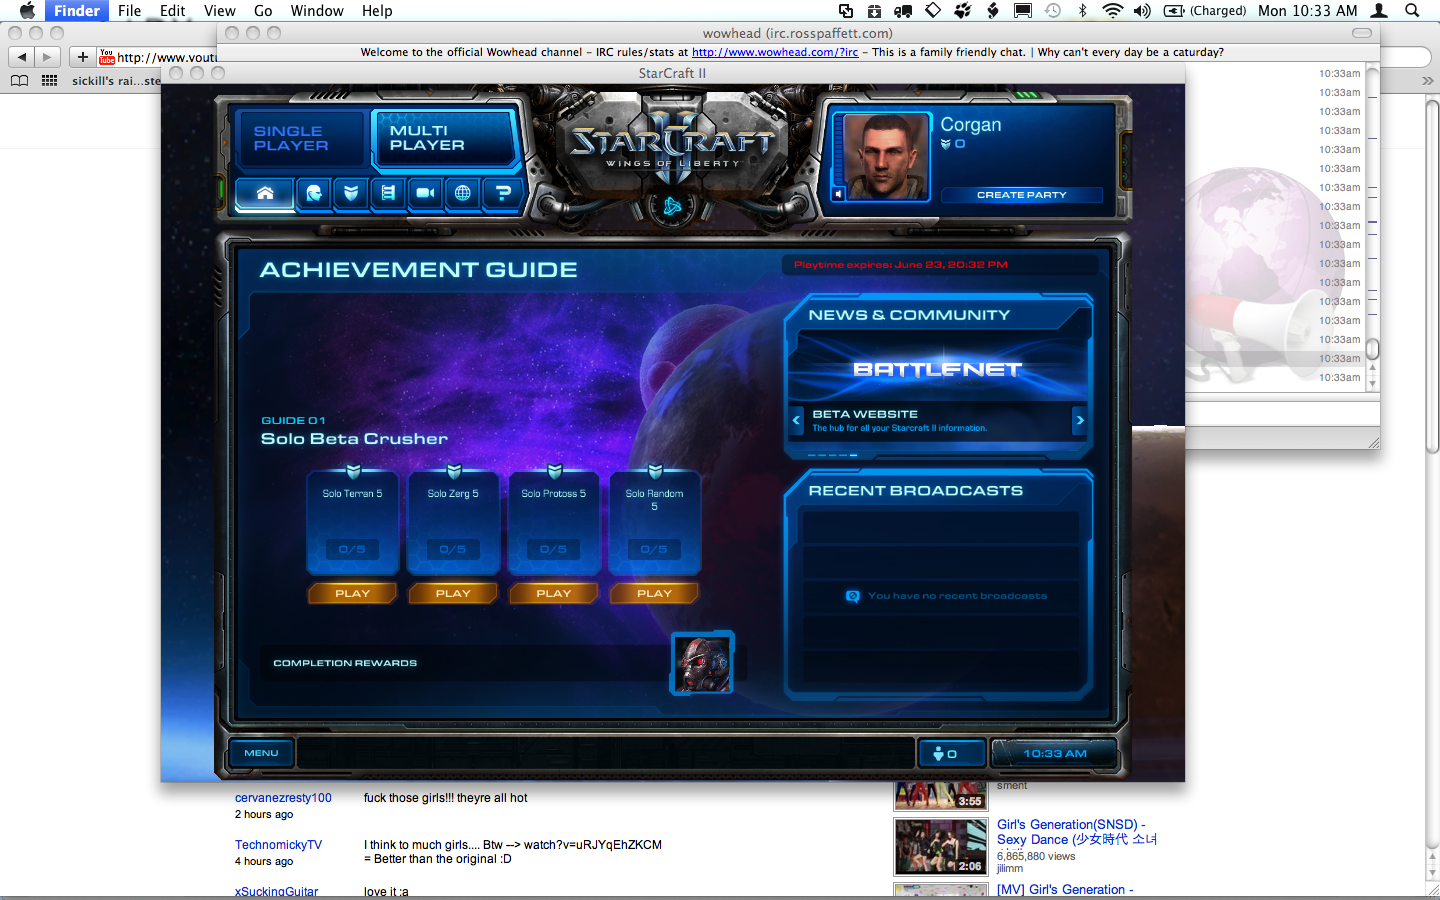Open TechnomickyTV's YouTube profile link
Viewport: 1440px width, 900px height.
tap(278, 845)
